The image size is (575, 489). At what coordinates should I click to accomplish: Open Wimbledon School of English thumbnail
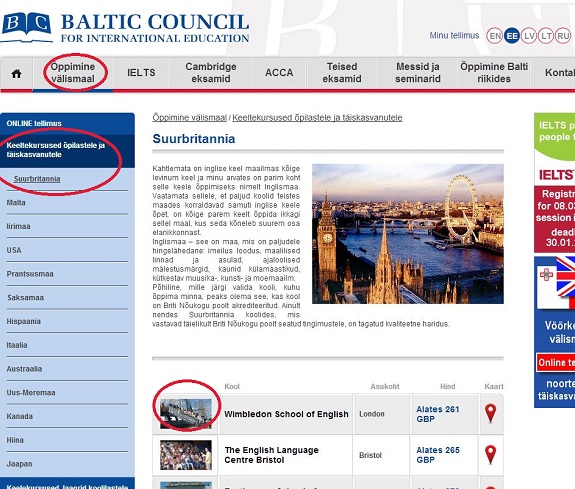186,414
